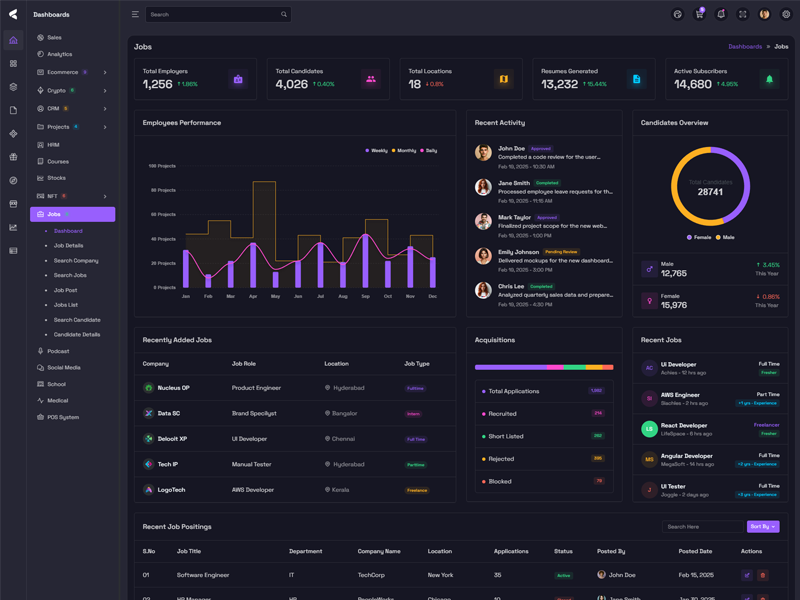Delete the Software Engineer job posting
Screen dimensions: 800x600
coord(763,575)
